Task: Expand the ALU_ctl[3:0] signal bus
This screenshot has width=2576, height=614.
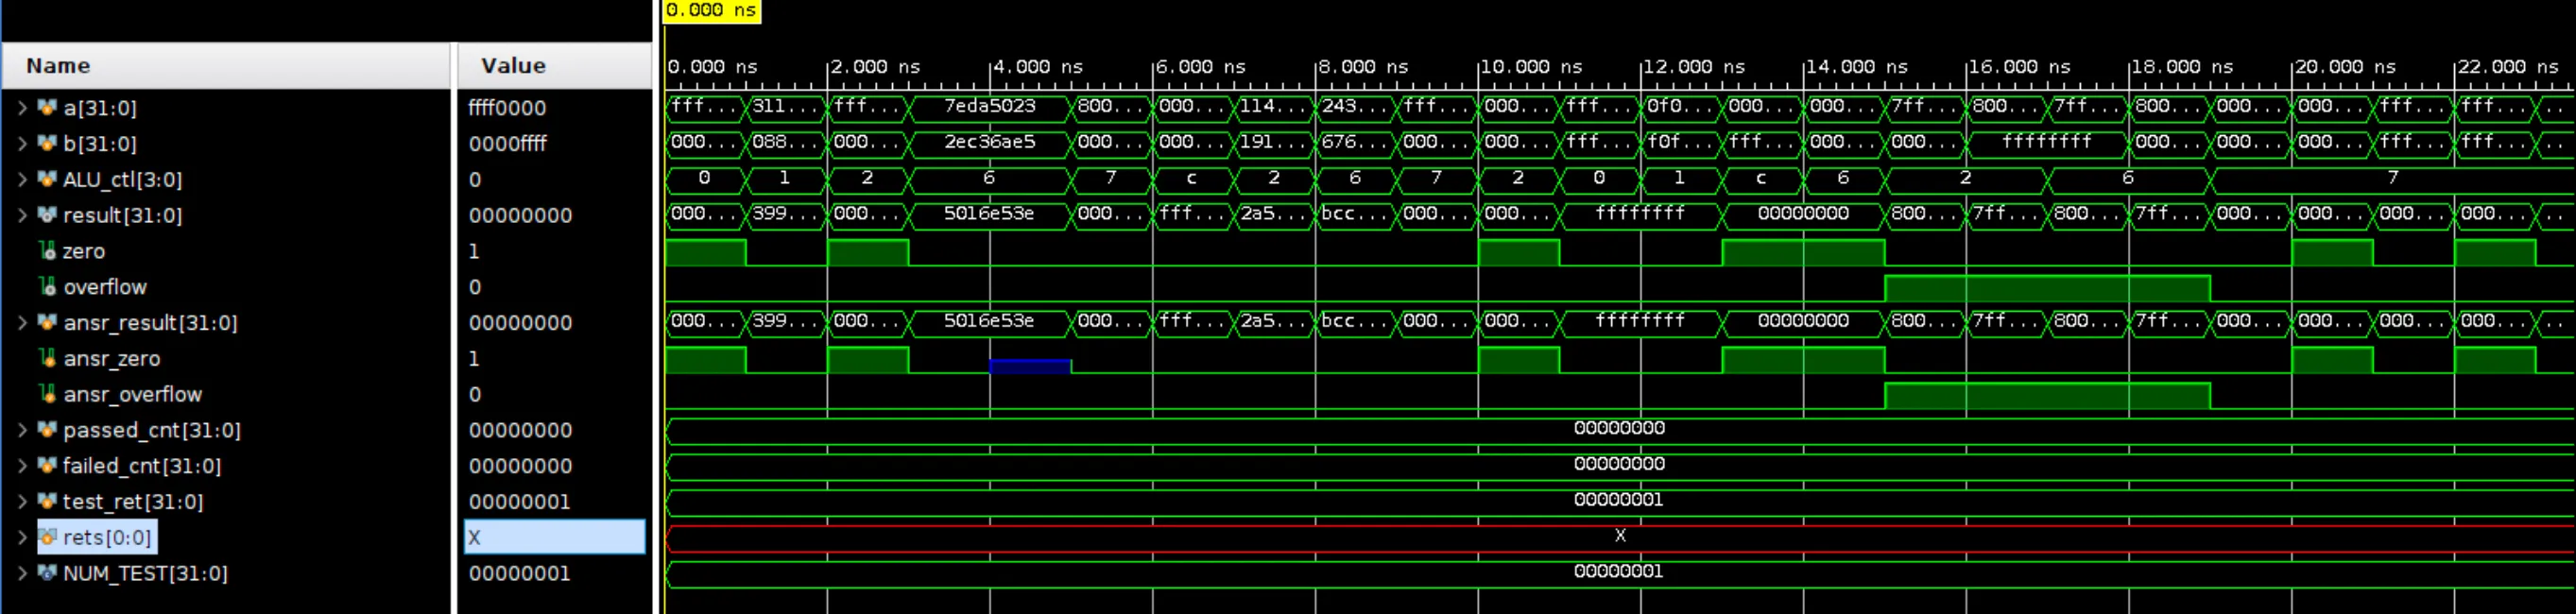Action: click(22, 179)
